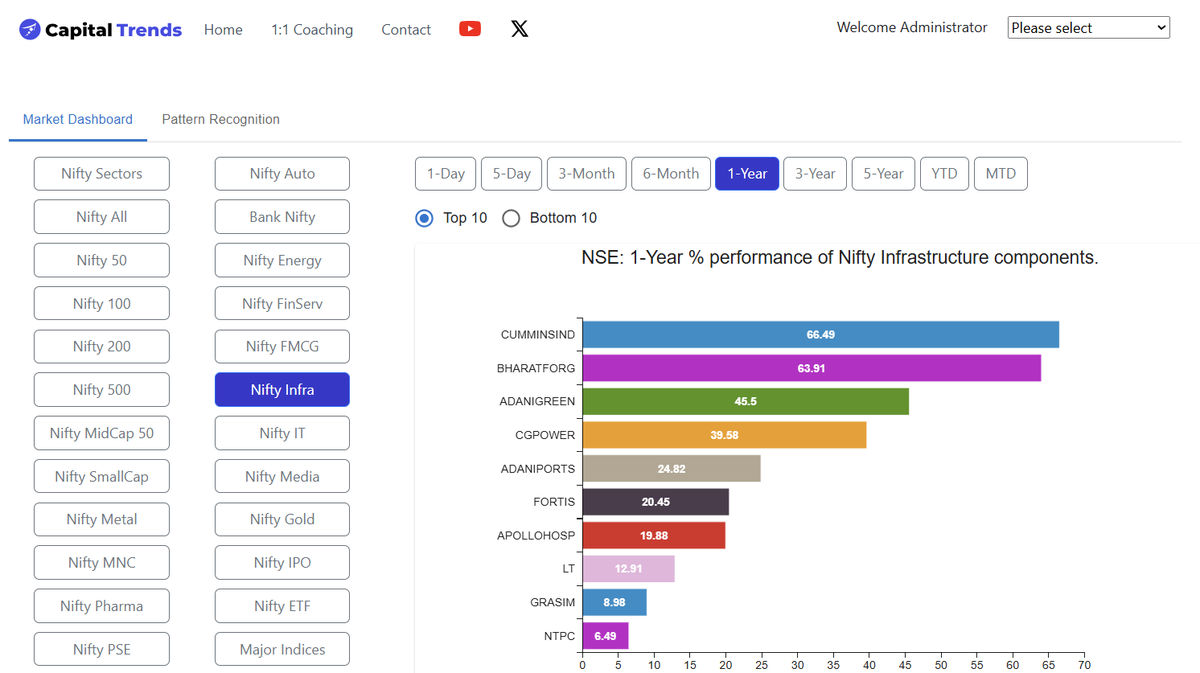Select the Nifty 50 button
Viewport: 1200px width, 673px height.
[102, 260]
